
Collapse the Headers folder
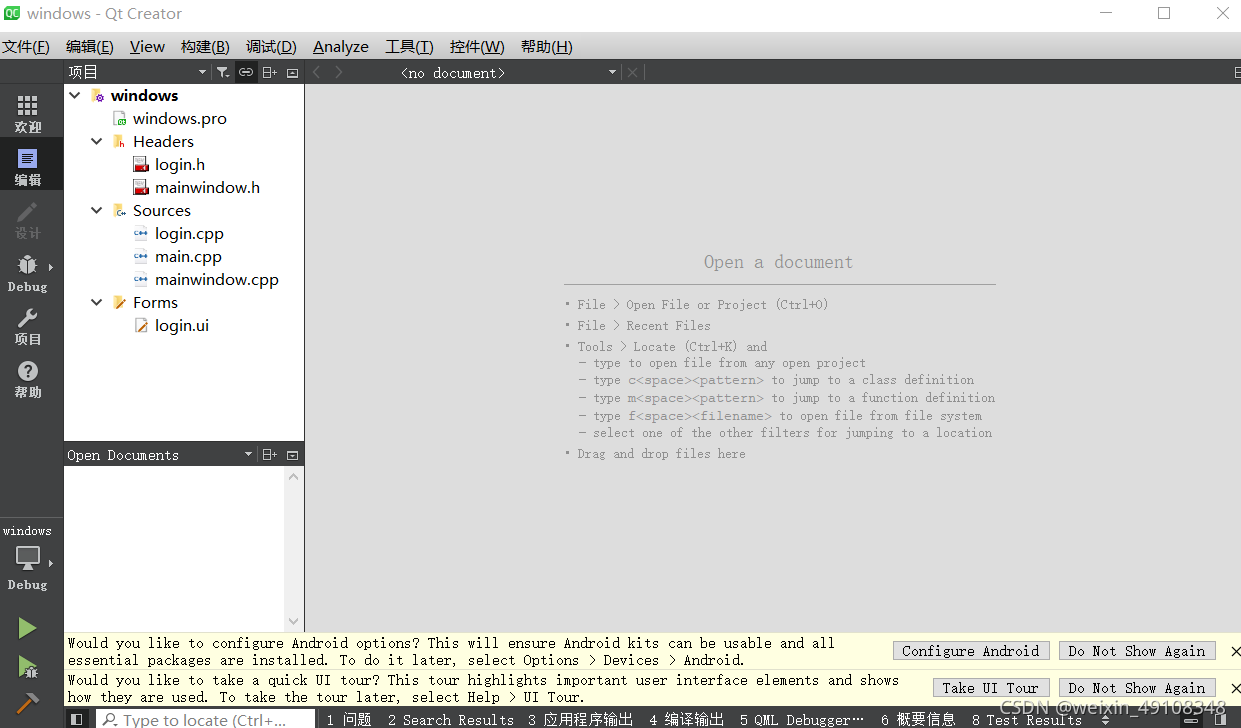97,141
